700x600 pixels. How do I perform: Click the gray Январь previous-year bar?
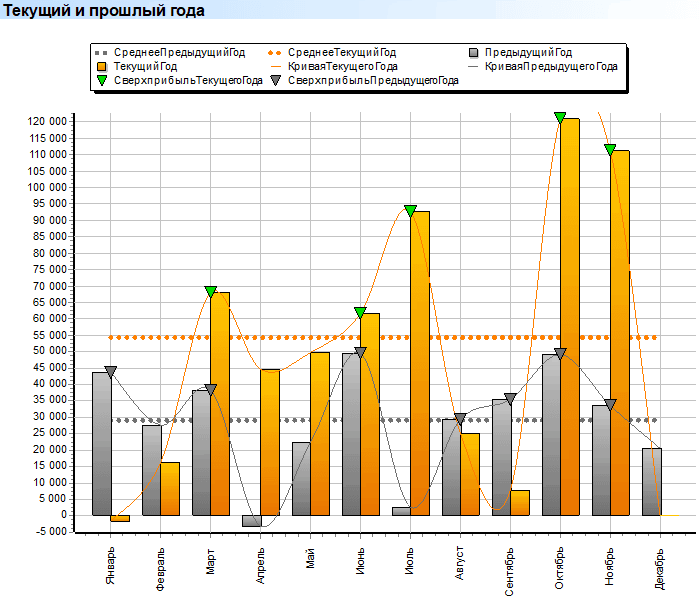point(101,444)
